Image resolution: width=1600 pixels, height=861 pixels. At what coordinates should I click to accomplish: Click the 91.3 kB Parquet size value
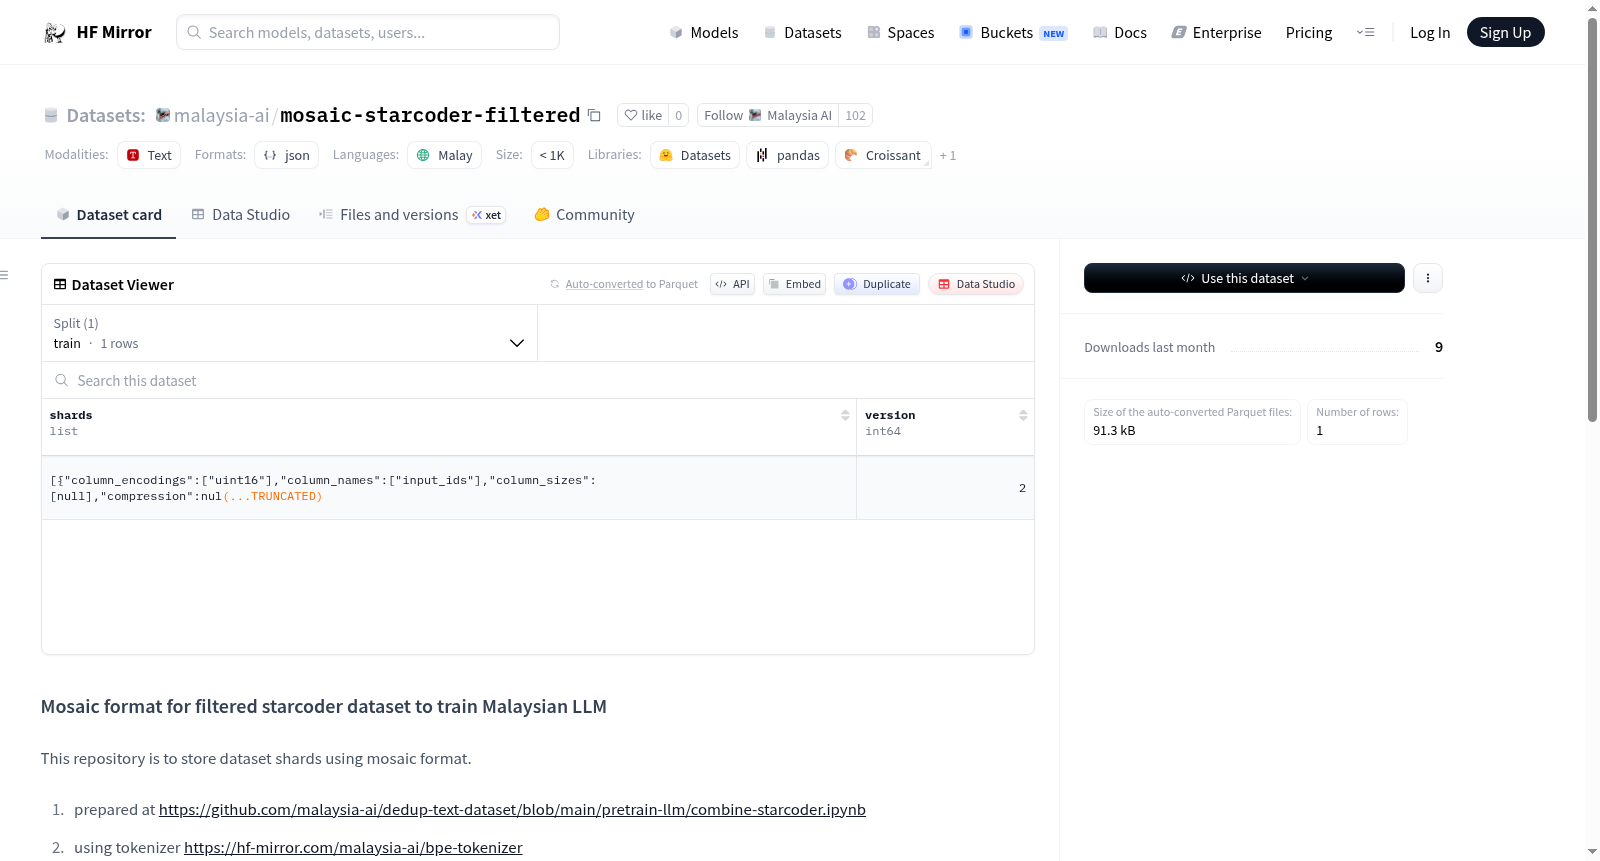(x=1114, y=430)
